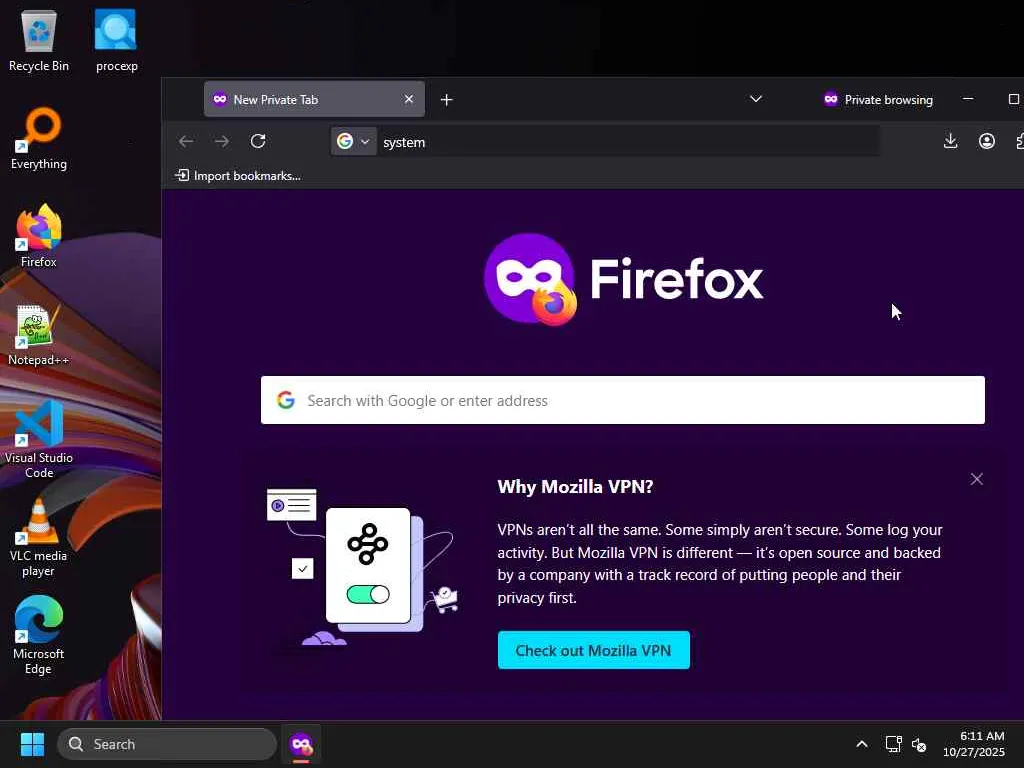Viewport: 1024px width, 768px height.
Task: Open the Everything search shortcut
Action: pos(39,138)
